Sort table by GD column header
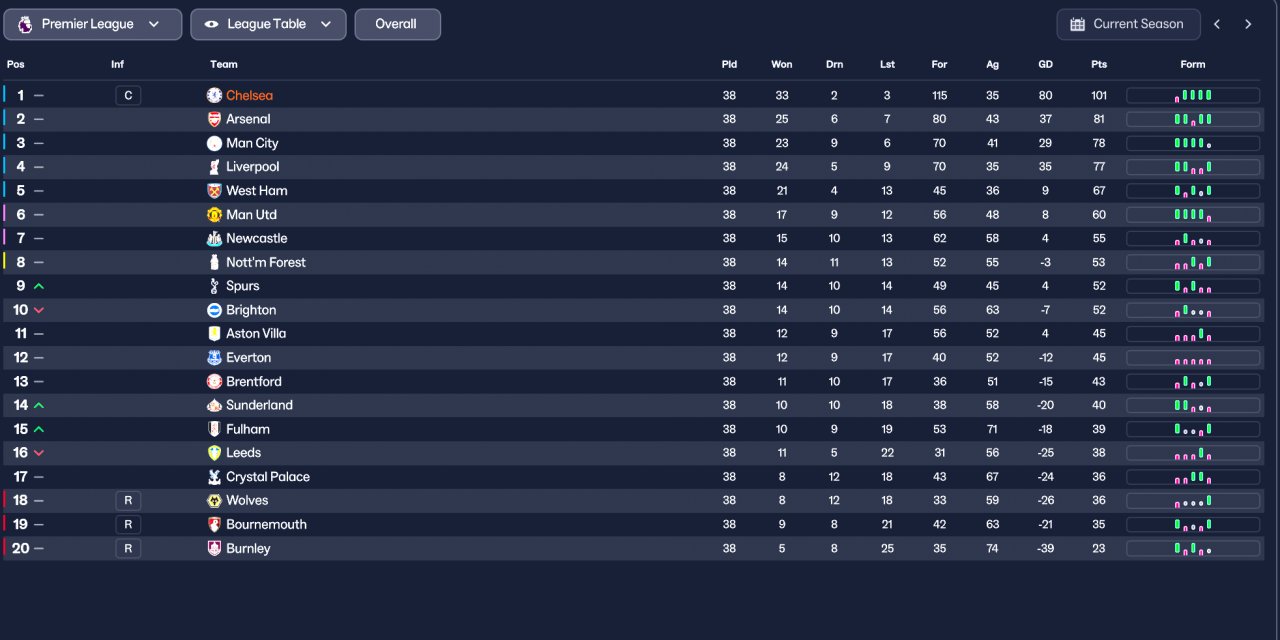This screenshot has height=640, width=1280. pos(1045,64)
